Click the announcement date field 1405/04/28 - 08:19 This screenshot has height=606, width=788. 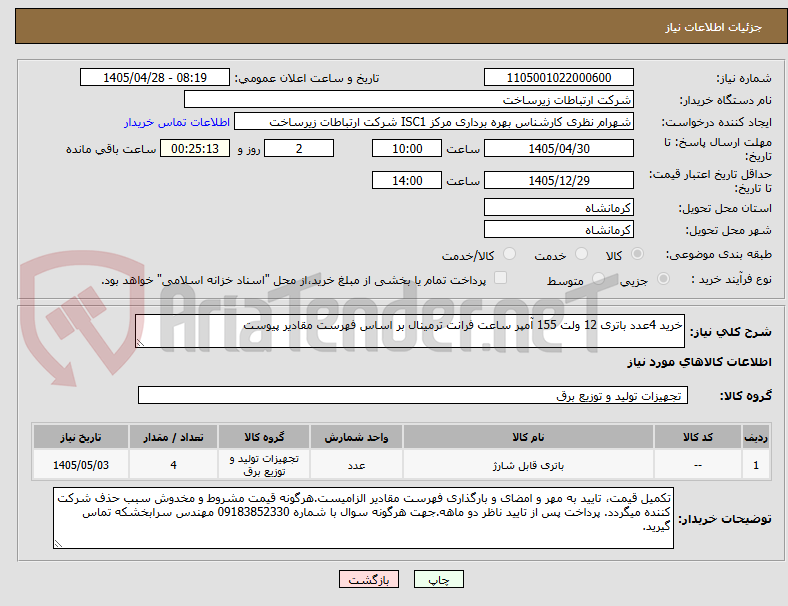(x=155, y=77)
